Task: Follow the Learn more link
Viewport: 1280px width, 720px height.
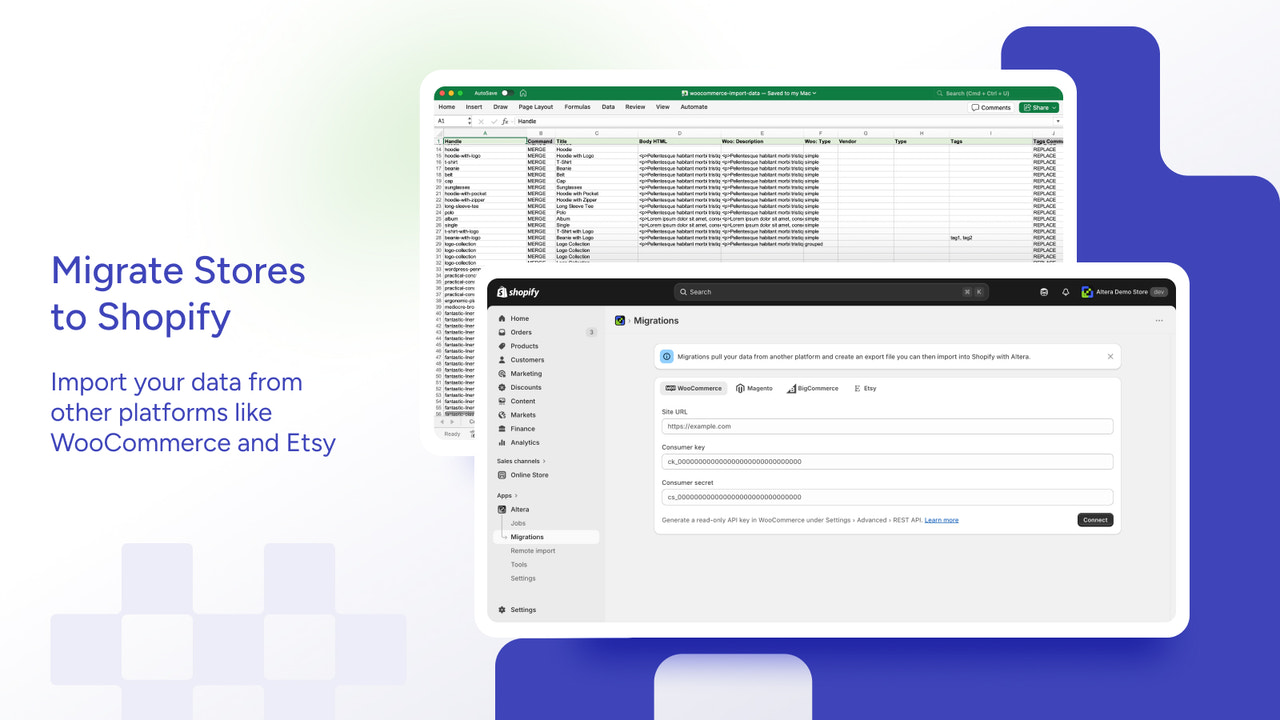Action: pyautogui.click(x=941, y=520)
